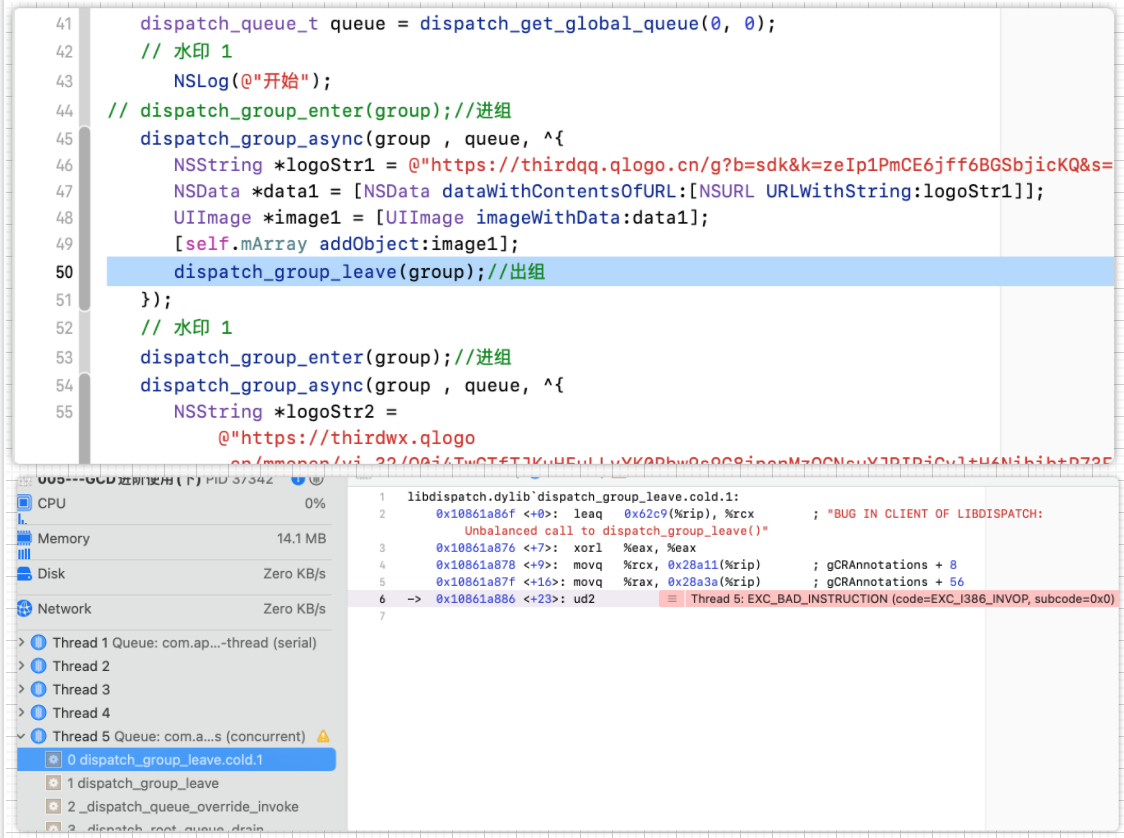The image size is (1124, 838).
Task: Select stack frame 0 dispatch_group_leave.cold.1
Action: 176,760
